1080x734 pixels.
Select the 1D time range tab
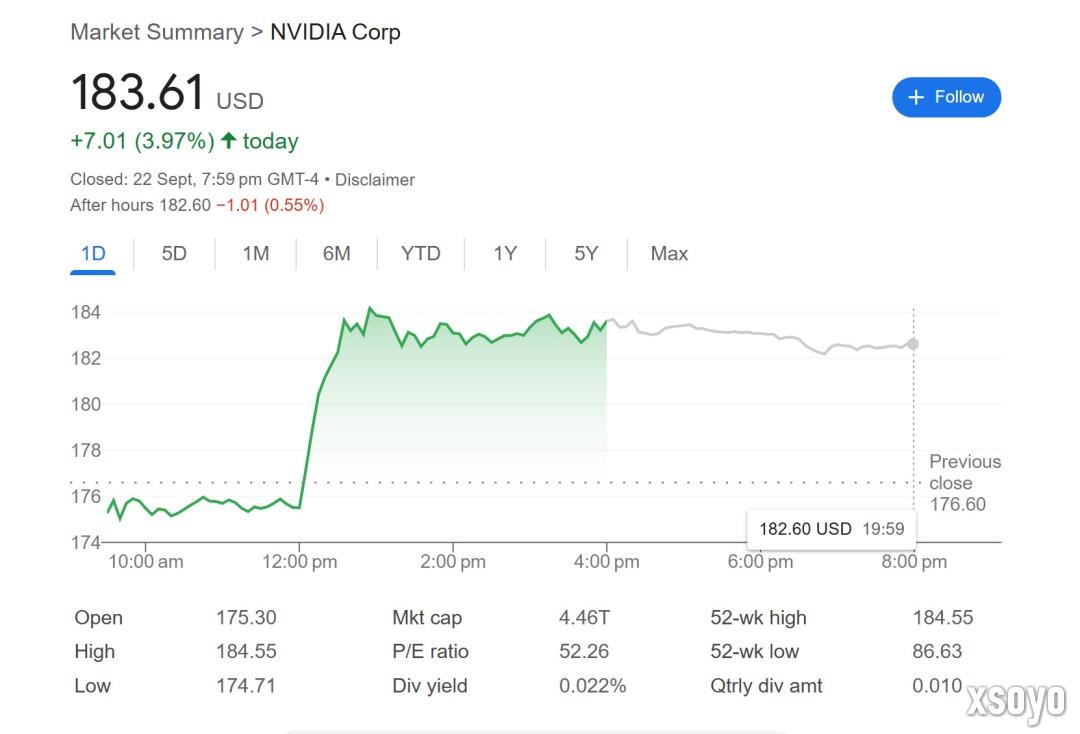[93, 254]
